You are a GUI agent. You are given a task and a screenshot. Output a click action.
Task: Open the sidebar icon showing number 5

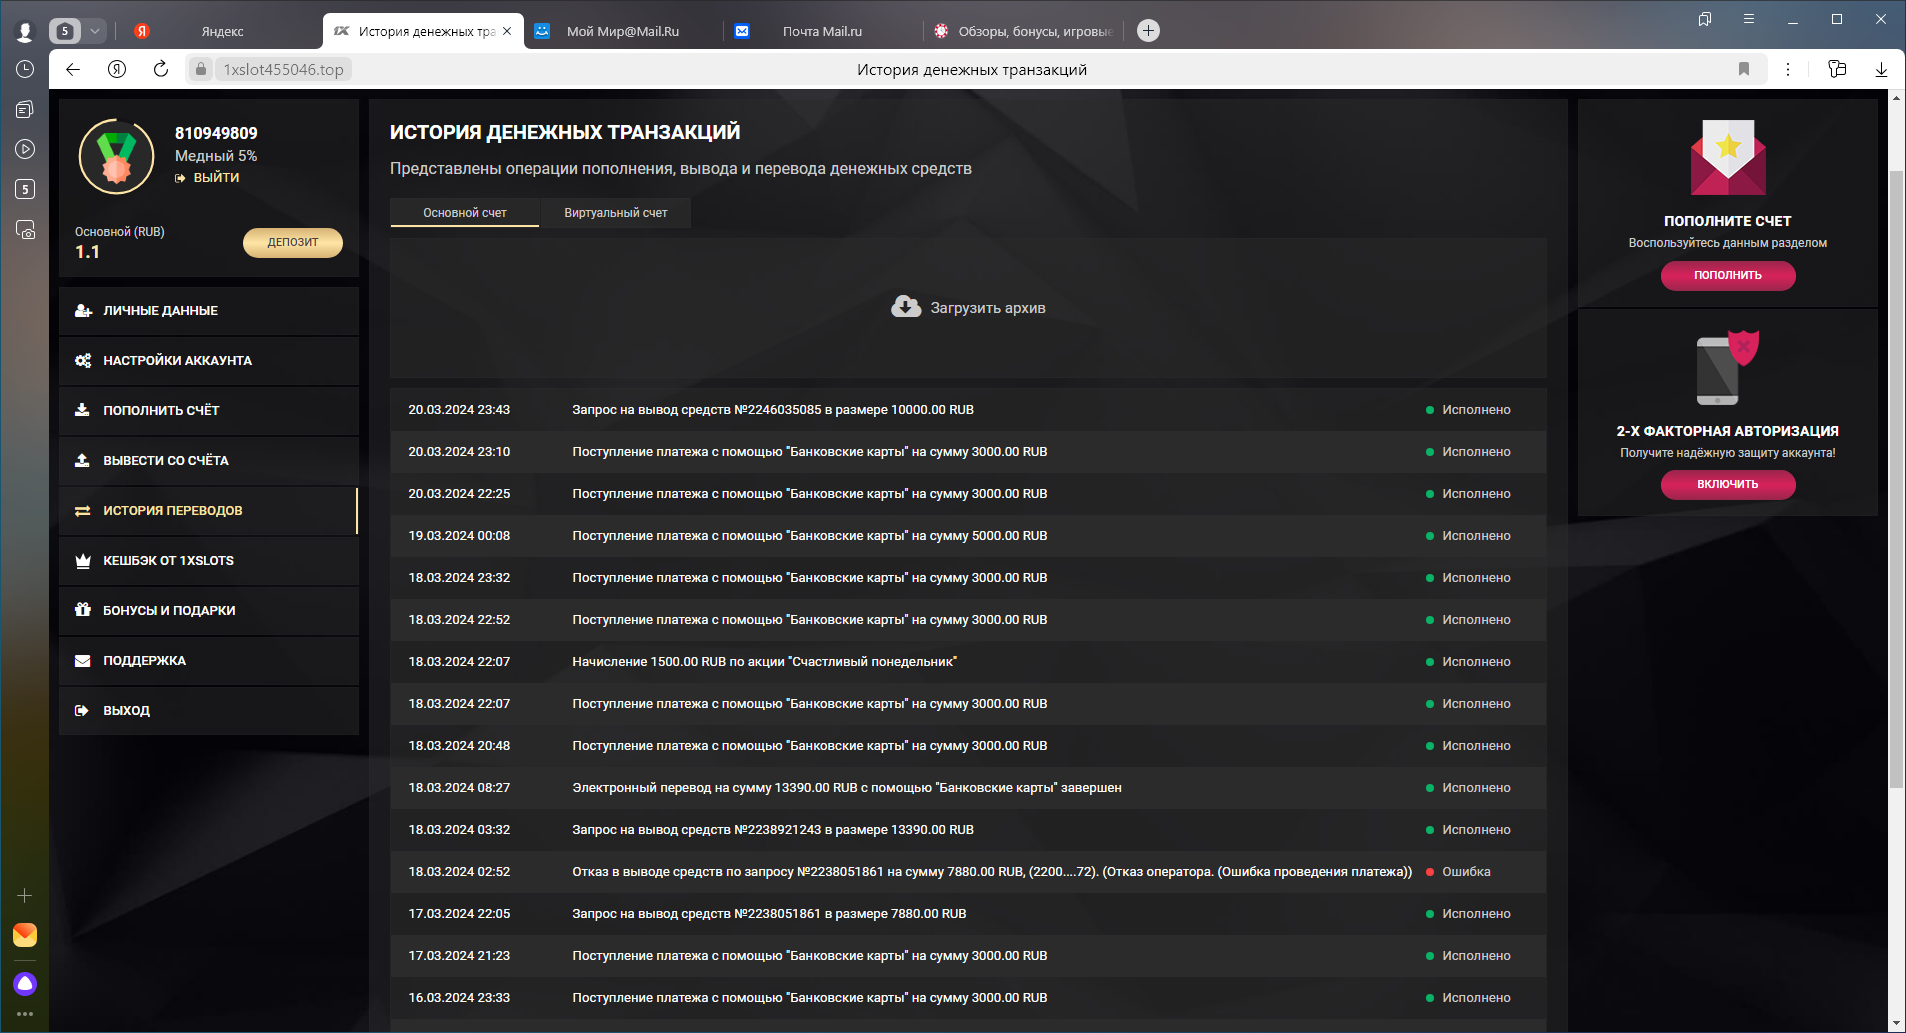25,189
